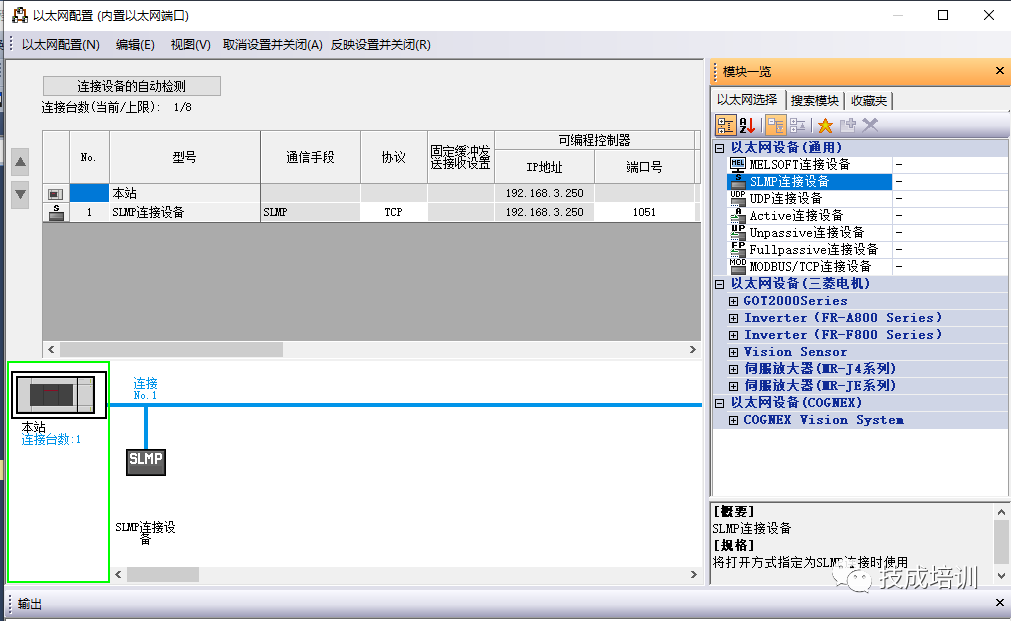Click the 连接设备的自动检测 button

pos(133,85)
